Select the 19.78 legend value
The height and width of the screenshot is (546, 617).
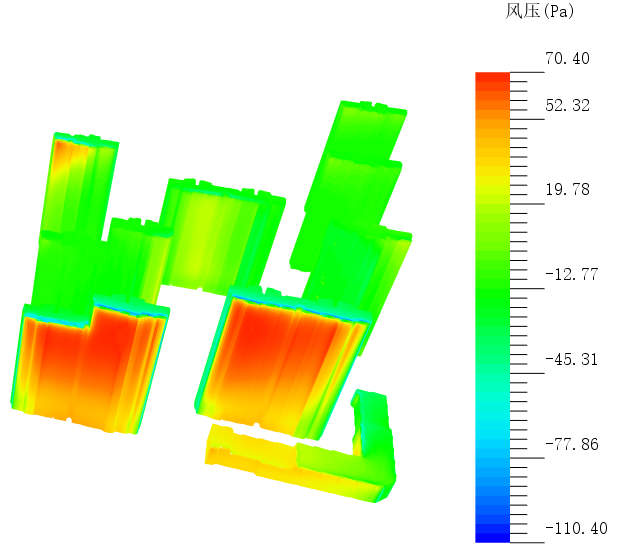point(567,190)
